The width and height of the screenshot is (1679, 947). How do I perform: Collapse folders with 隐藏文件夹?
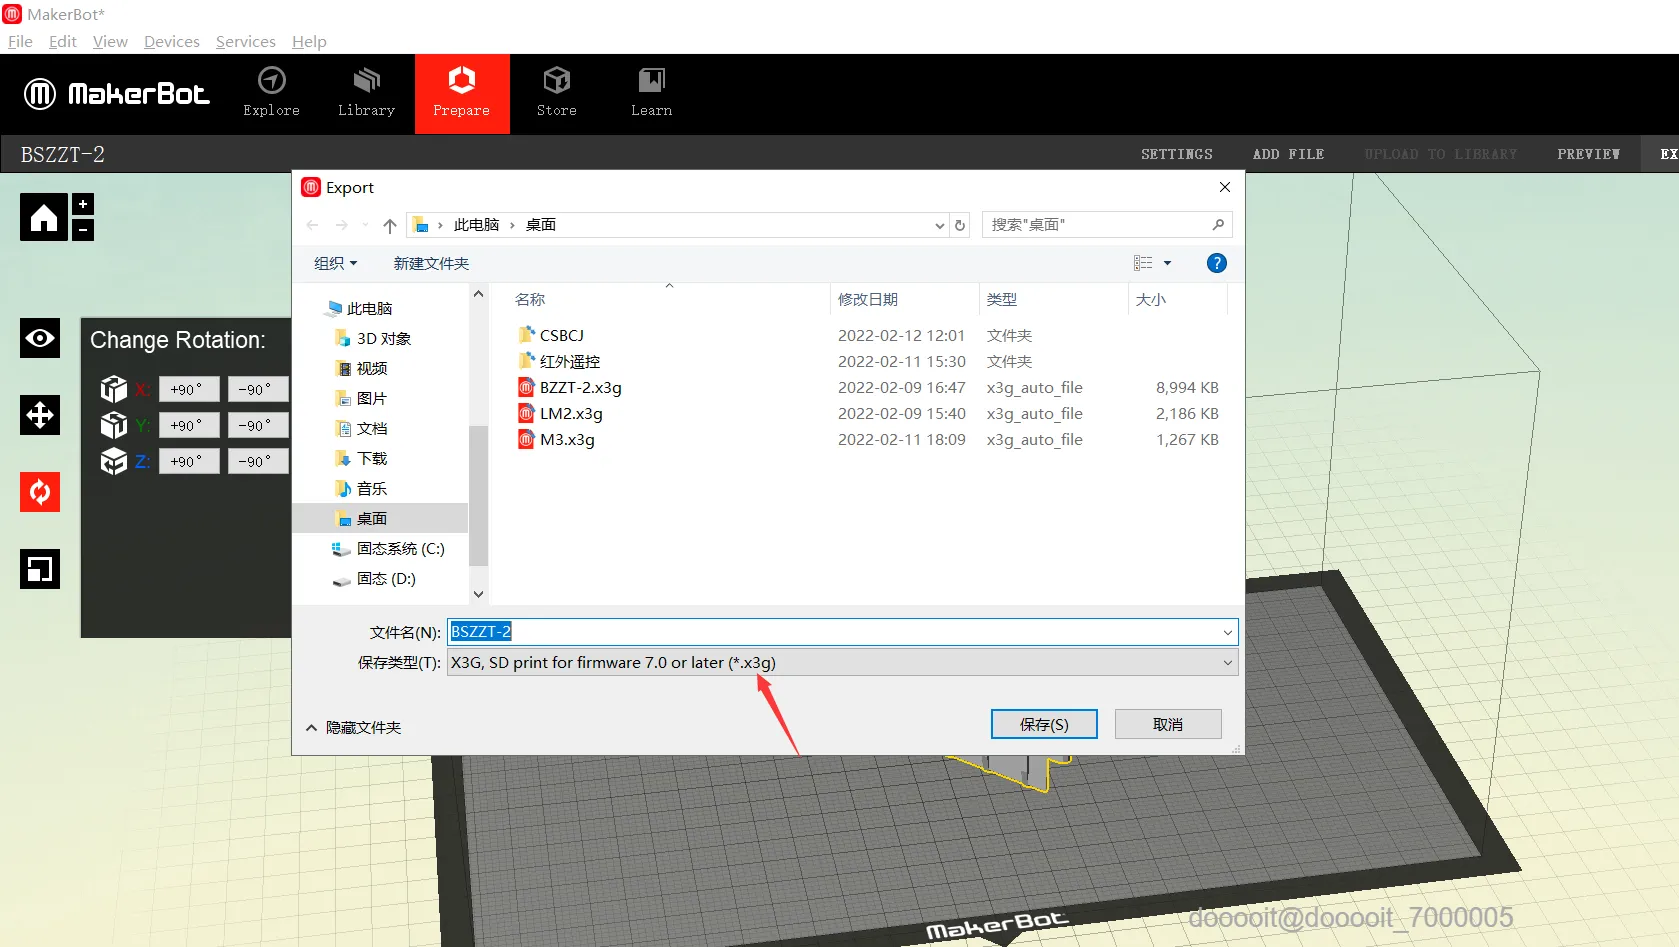coord(353,727)
